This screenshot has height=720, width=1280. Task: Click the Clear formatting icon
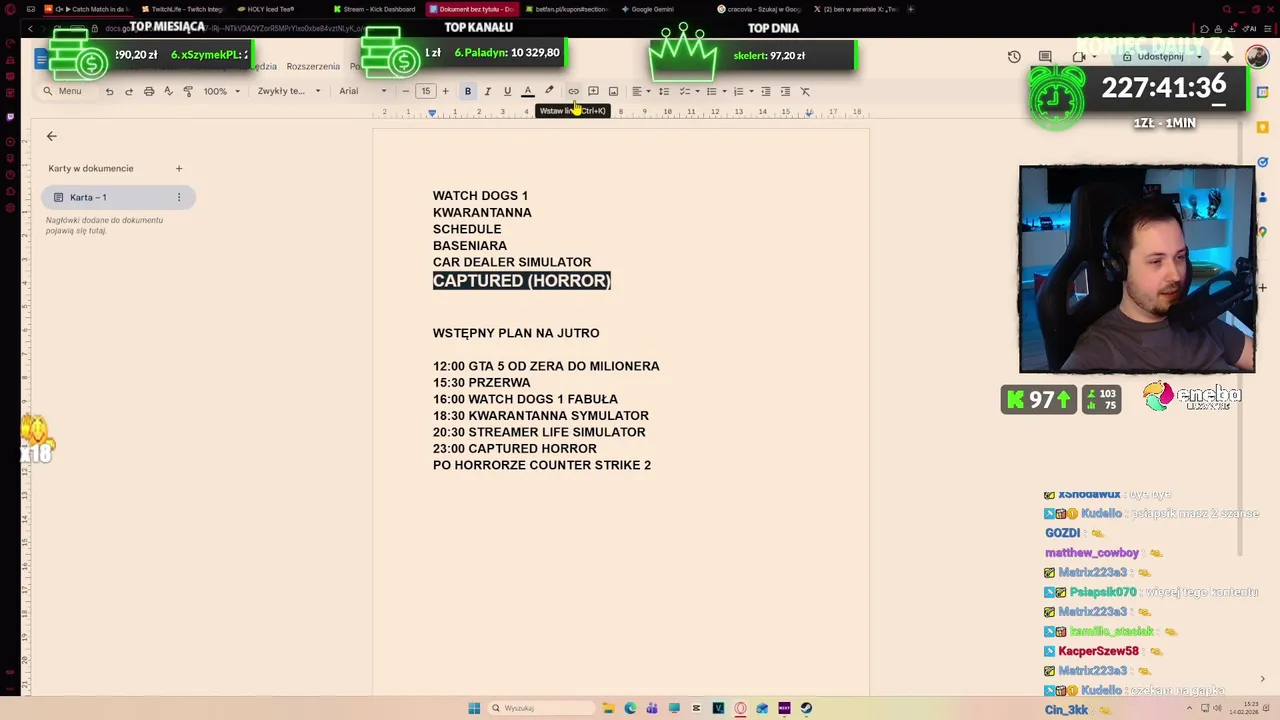[x=805, y=91]
